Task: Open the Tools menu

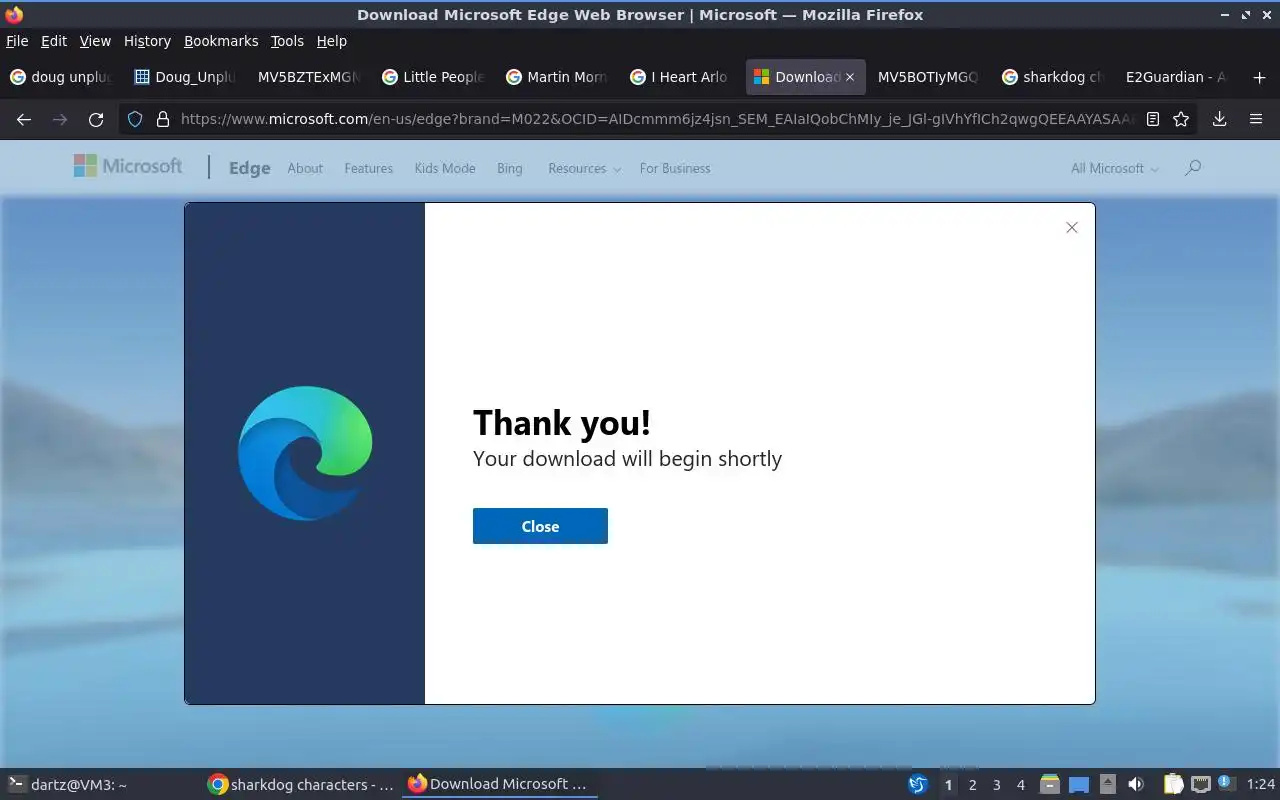Action: [x=287, y=41]
